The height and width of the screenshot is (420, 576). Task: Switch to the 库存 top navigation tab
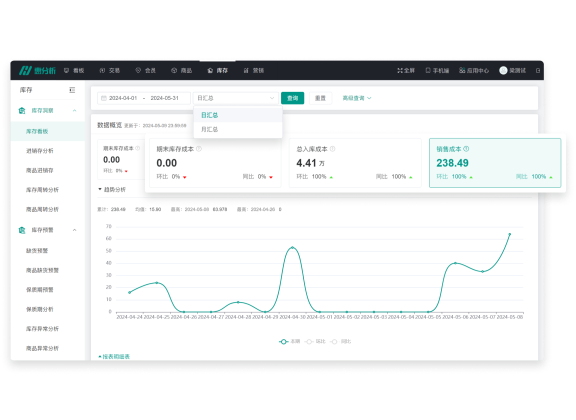(217, 70)
